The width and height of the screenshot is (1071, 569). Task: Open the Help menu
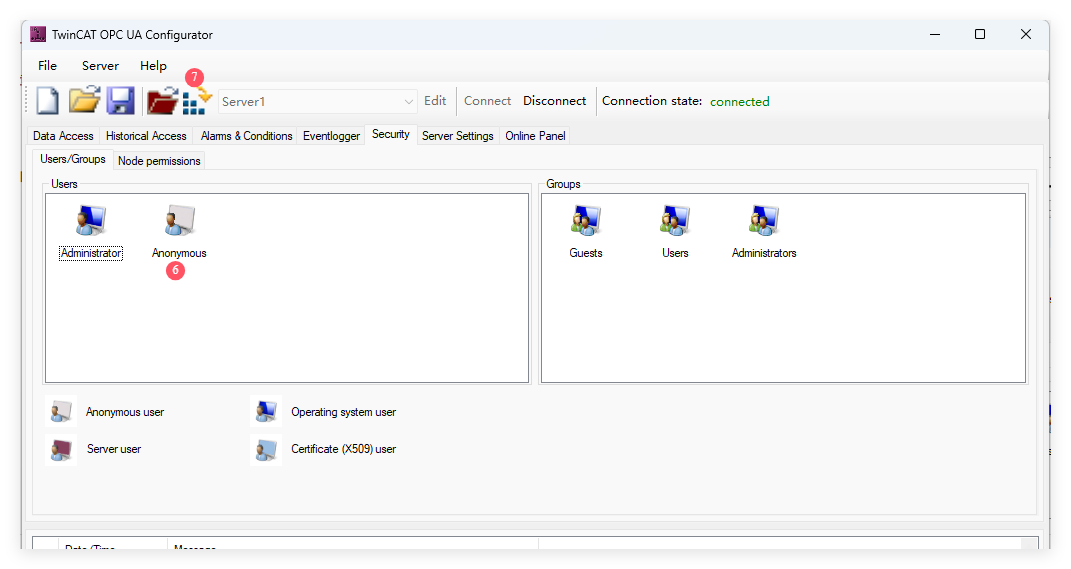[x=153, y=66]
